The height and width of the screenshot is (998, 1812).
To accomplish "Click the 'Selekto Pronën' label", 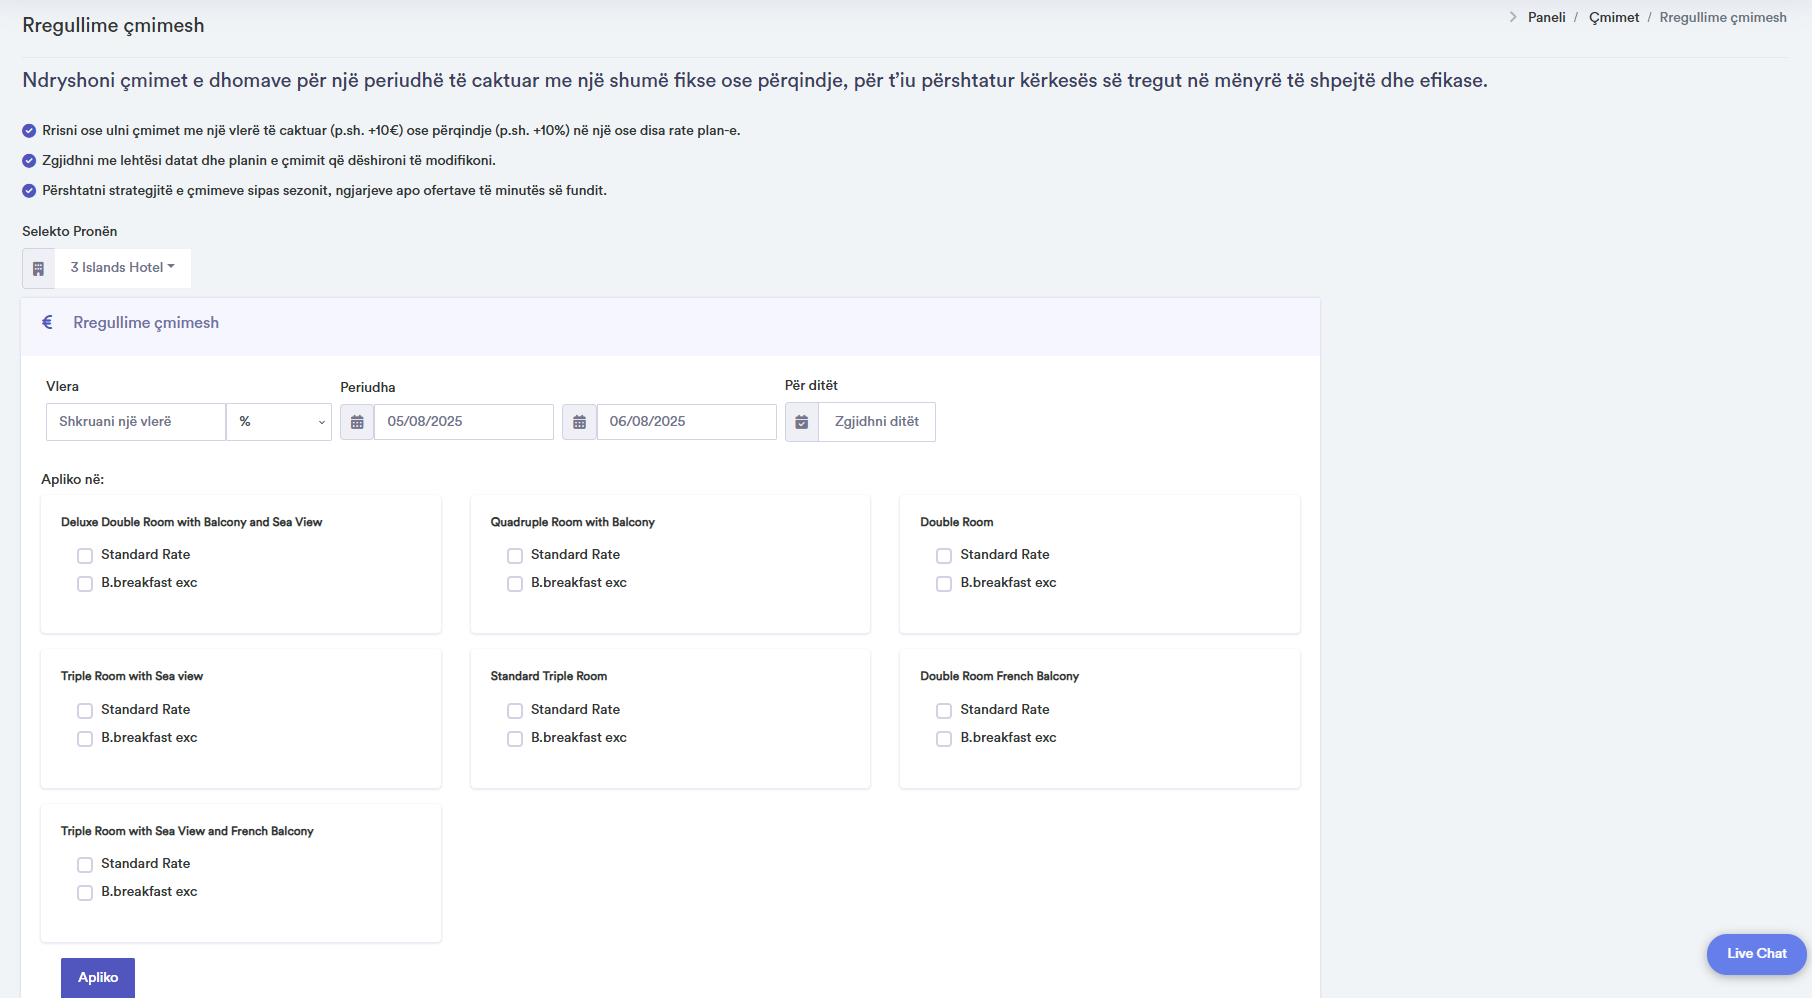I will point(70,231).
